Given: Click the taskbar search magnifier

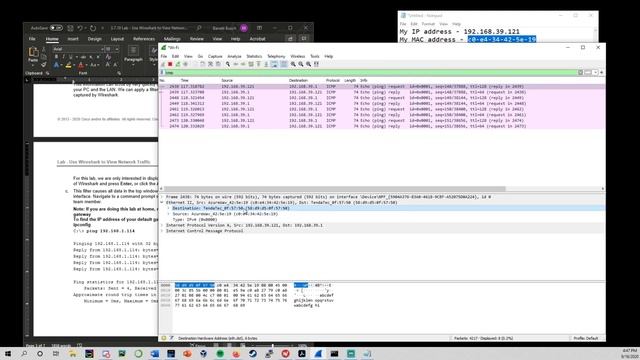Looking at the screenshot, I should click(x=24, y=353).
